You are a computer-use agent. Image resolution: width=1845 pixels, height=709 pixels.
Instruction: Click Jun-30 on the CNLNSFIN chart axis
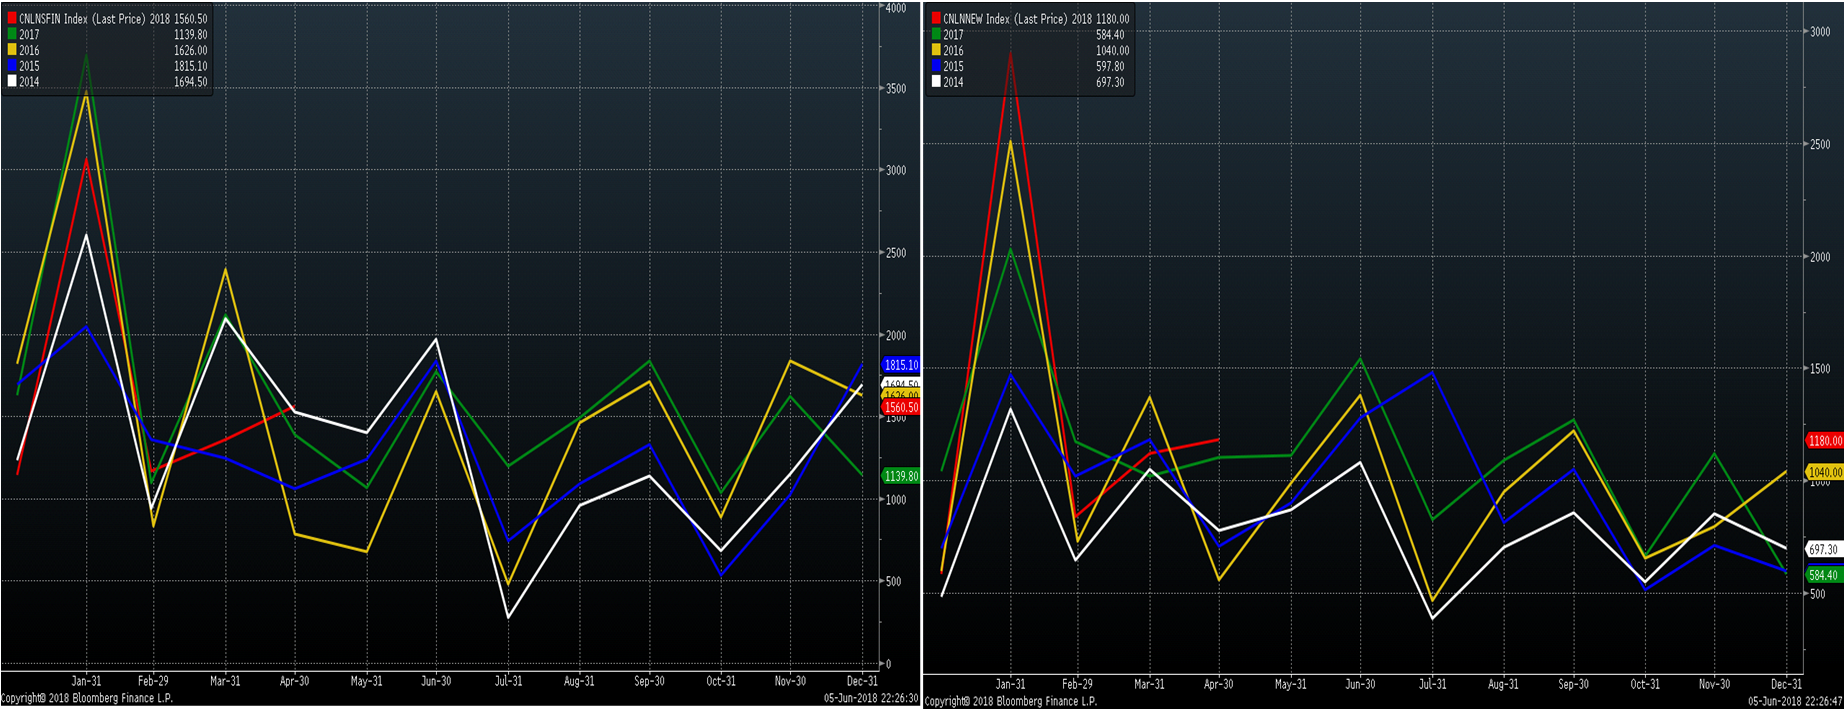436,682
